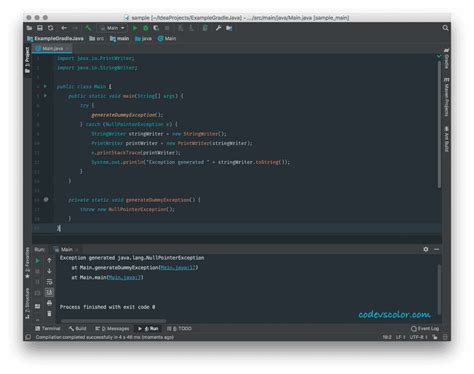Hide the Run panel with minus icon

(x=437, y=249)
